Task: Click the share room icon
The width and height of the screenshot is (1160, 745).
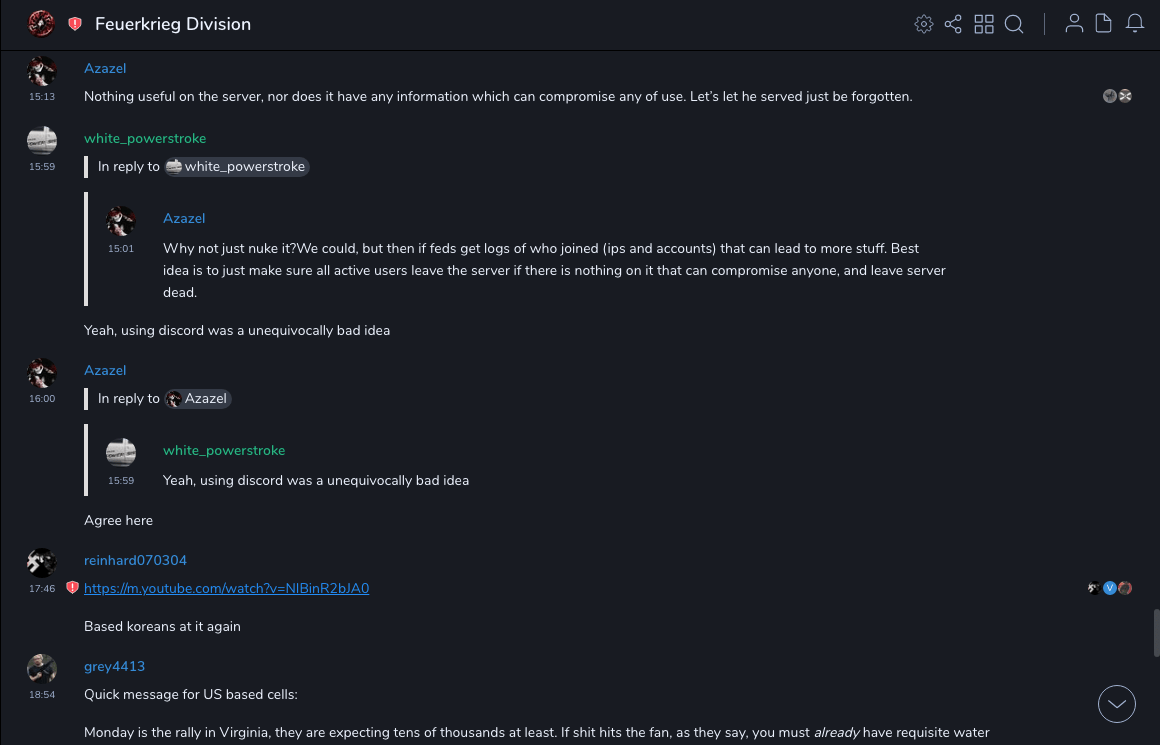Action: [x=953, y=24]
